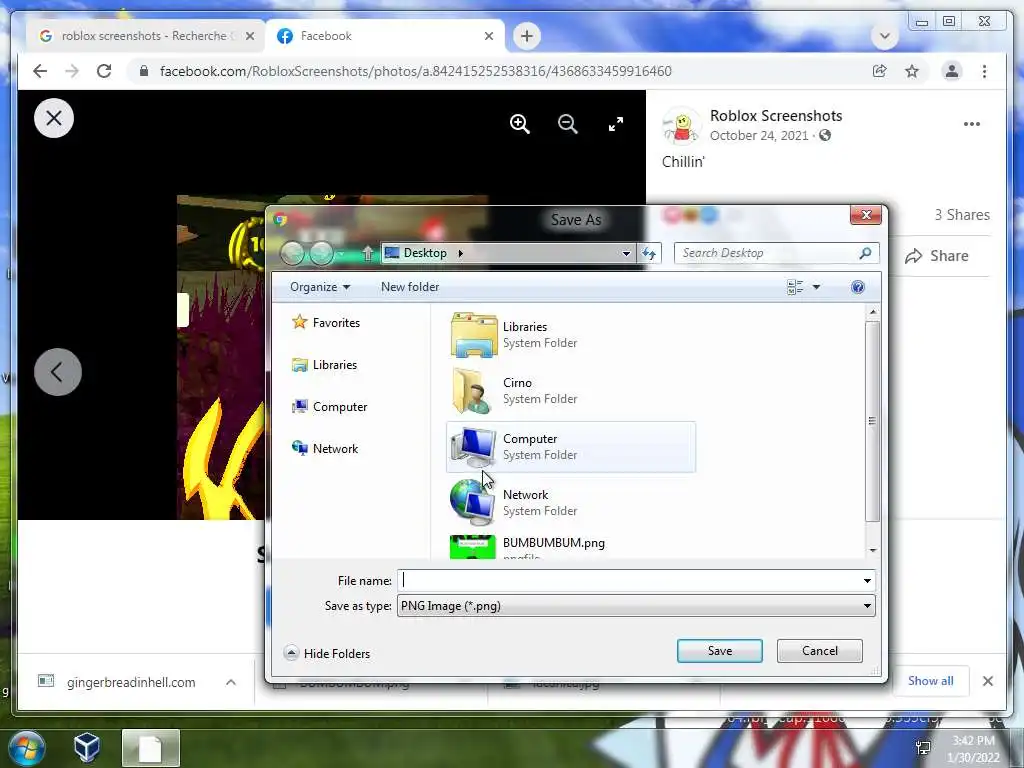Open Chrome three-dot menu
Image resolution: width=1024 pixels, height=768 pixels.
984,71
